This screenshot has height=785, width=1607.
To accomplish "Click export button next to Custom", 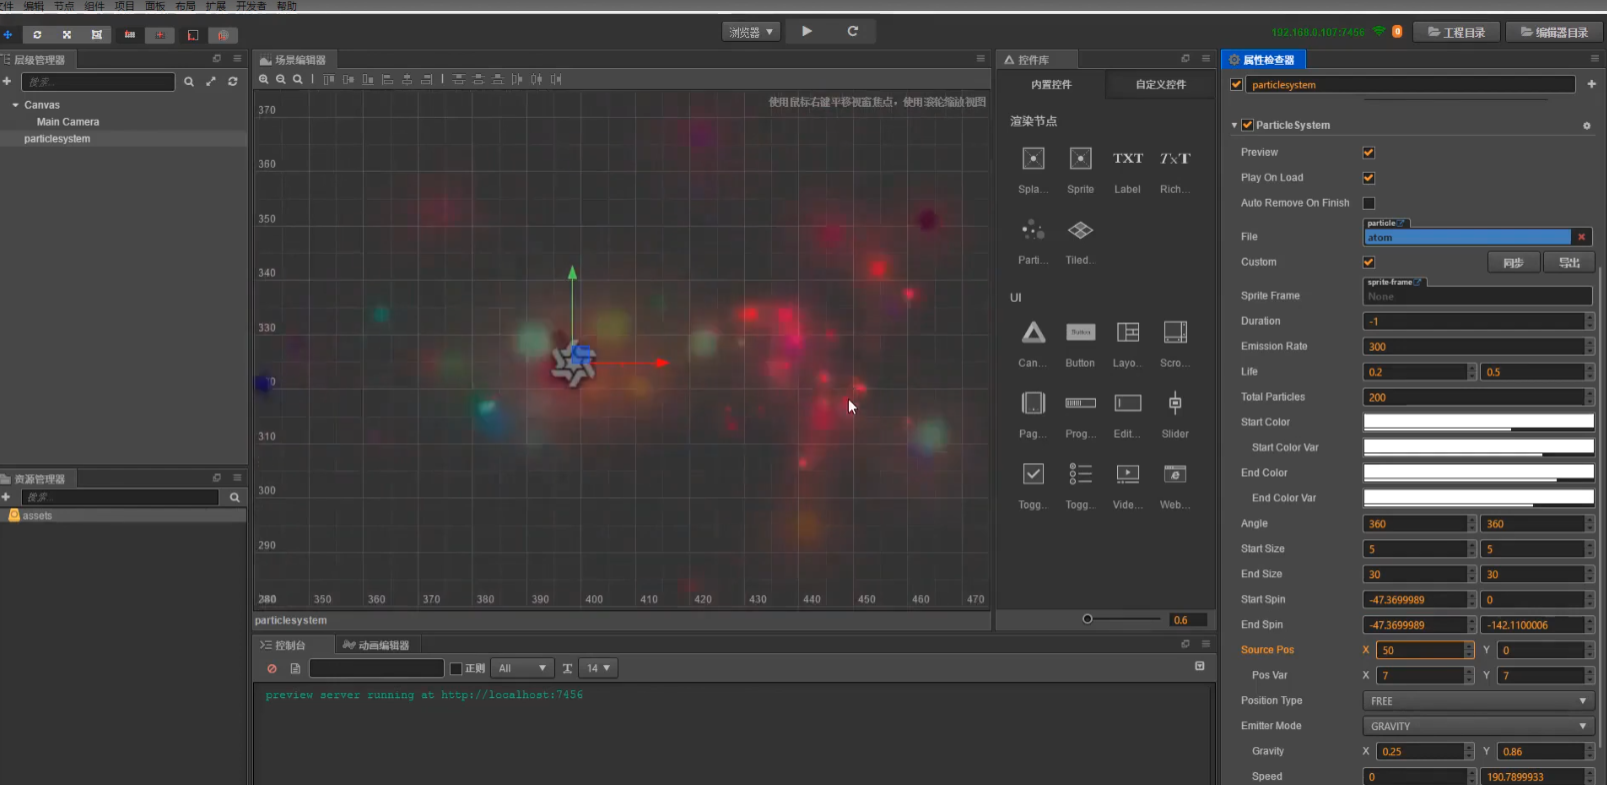I will pyautogui.click(x=1569, y=263).
